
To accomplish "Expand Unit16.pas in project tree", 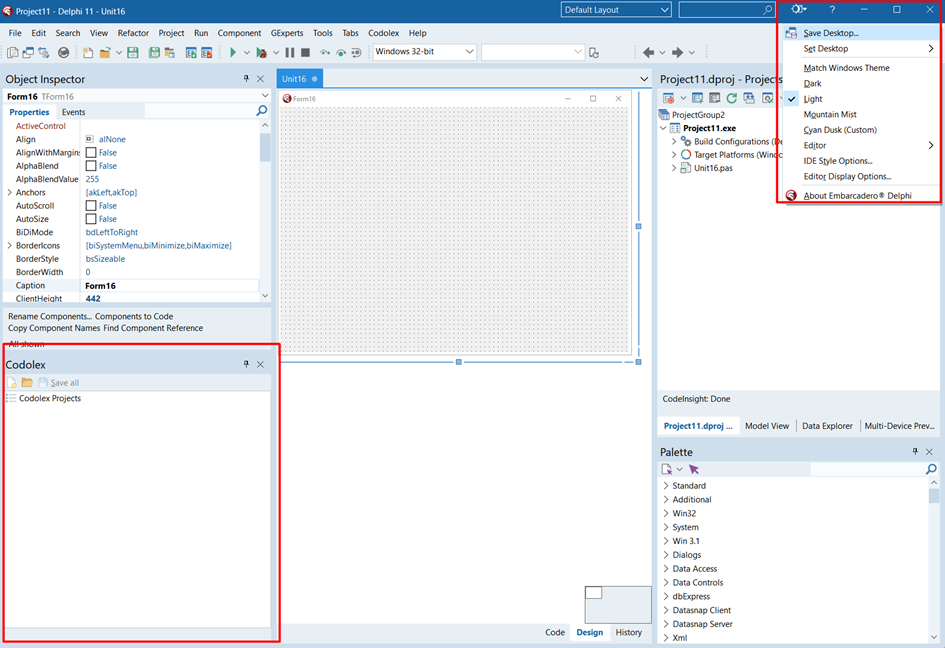I will (x=674, y=168).
